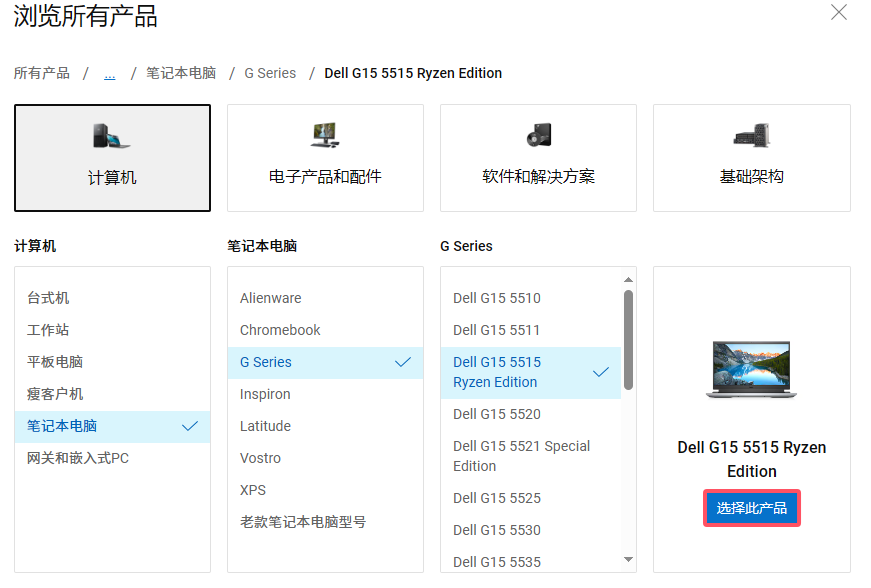Click the 软件和解决方案 category card
This screenshot has width=871, height=588.
[537, 158]
